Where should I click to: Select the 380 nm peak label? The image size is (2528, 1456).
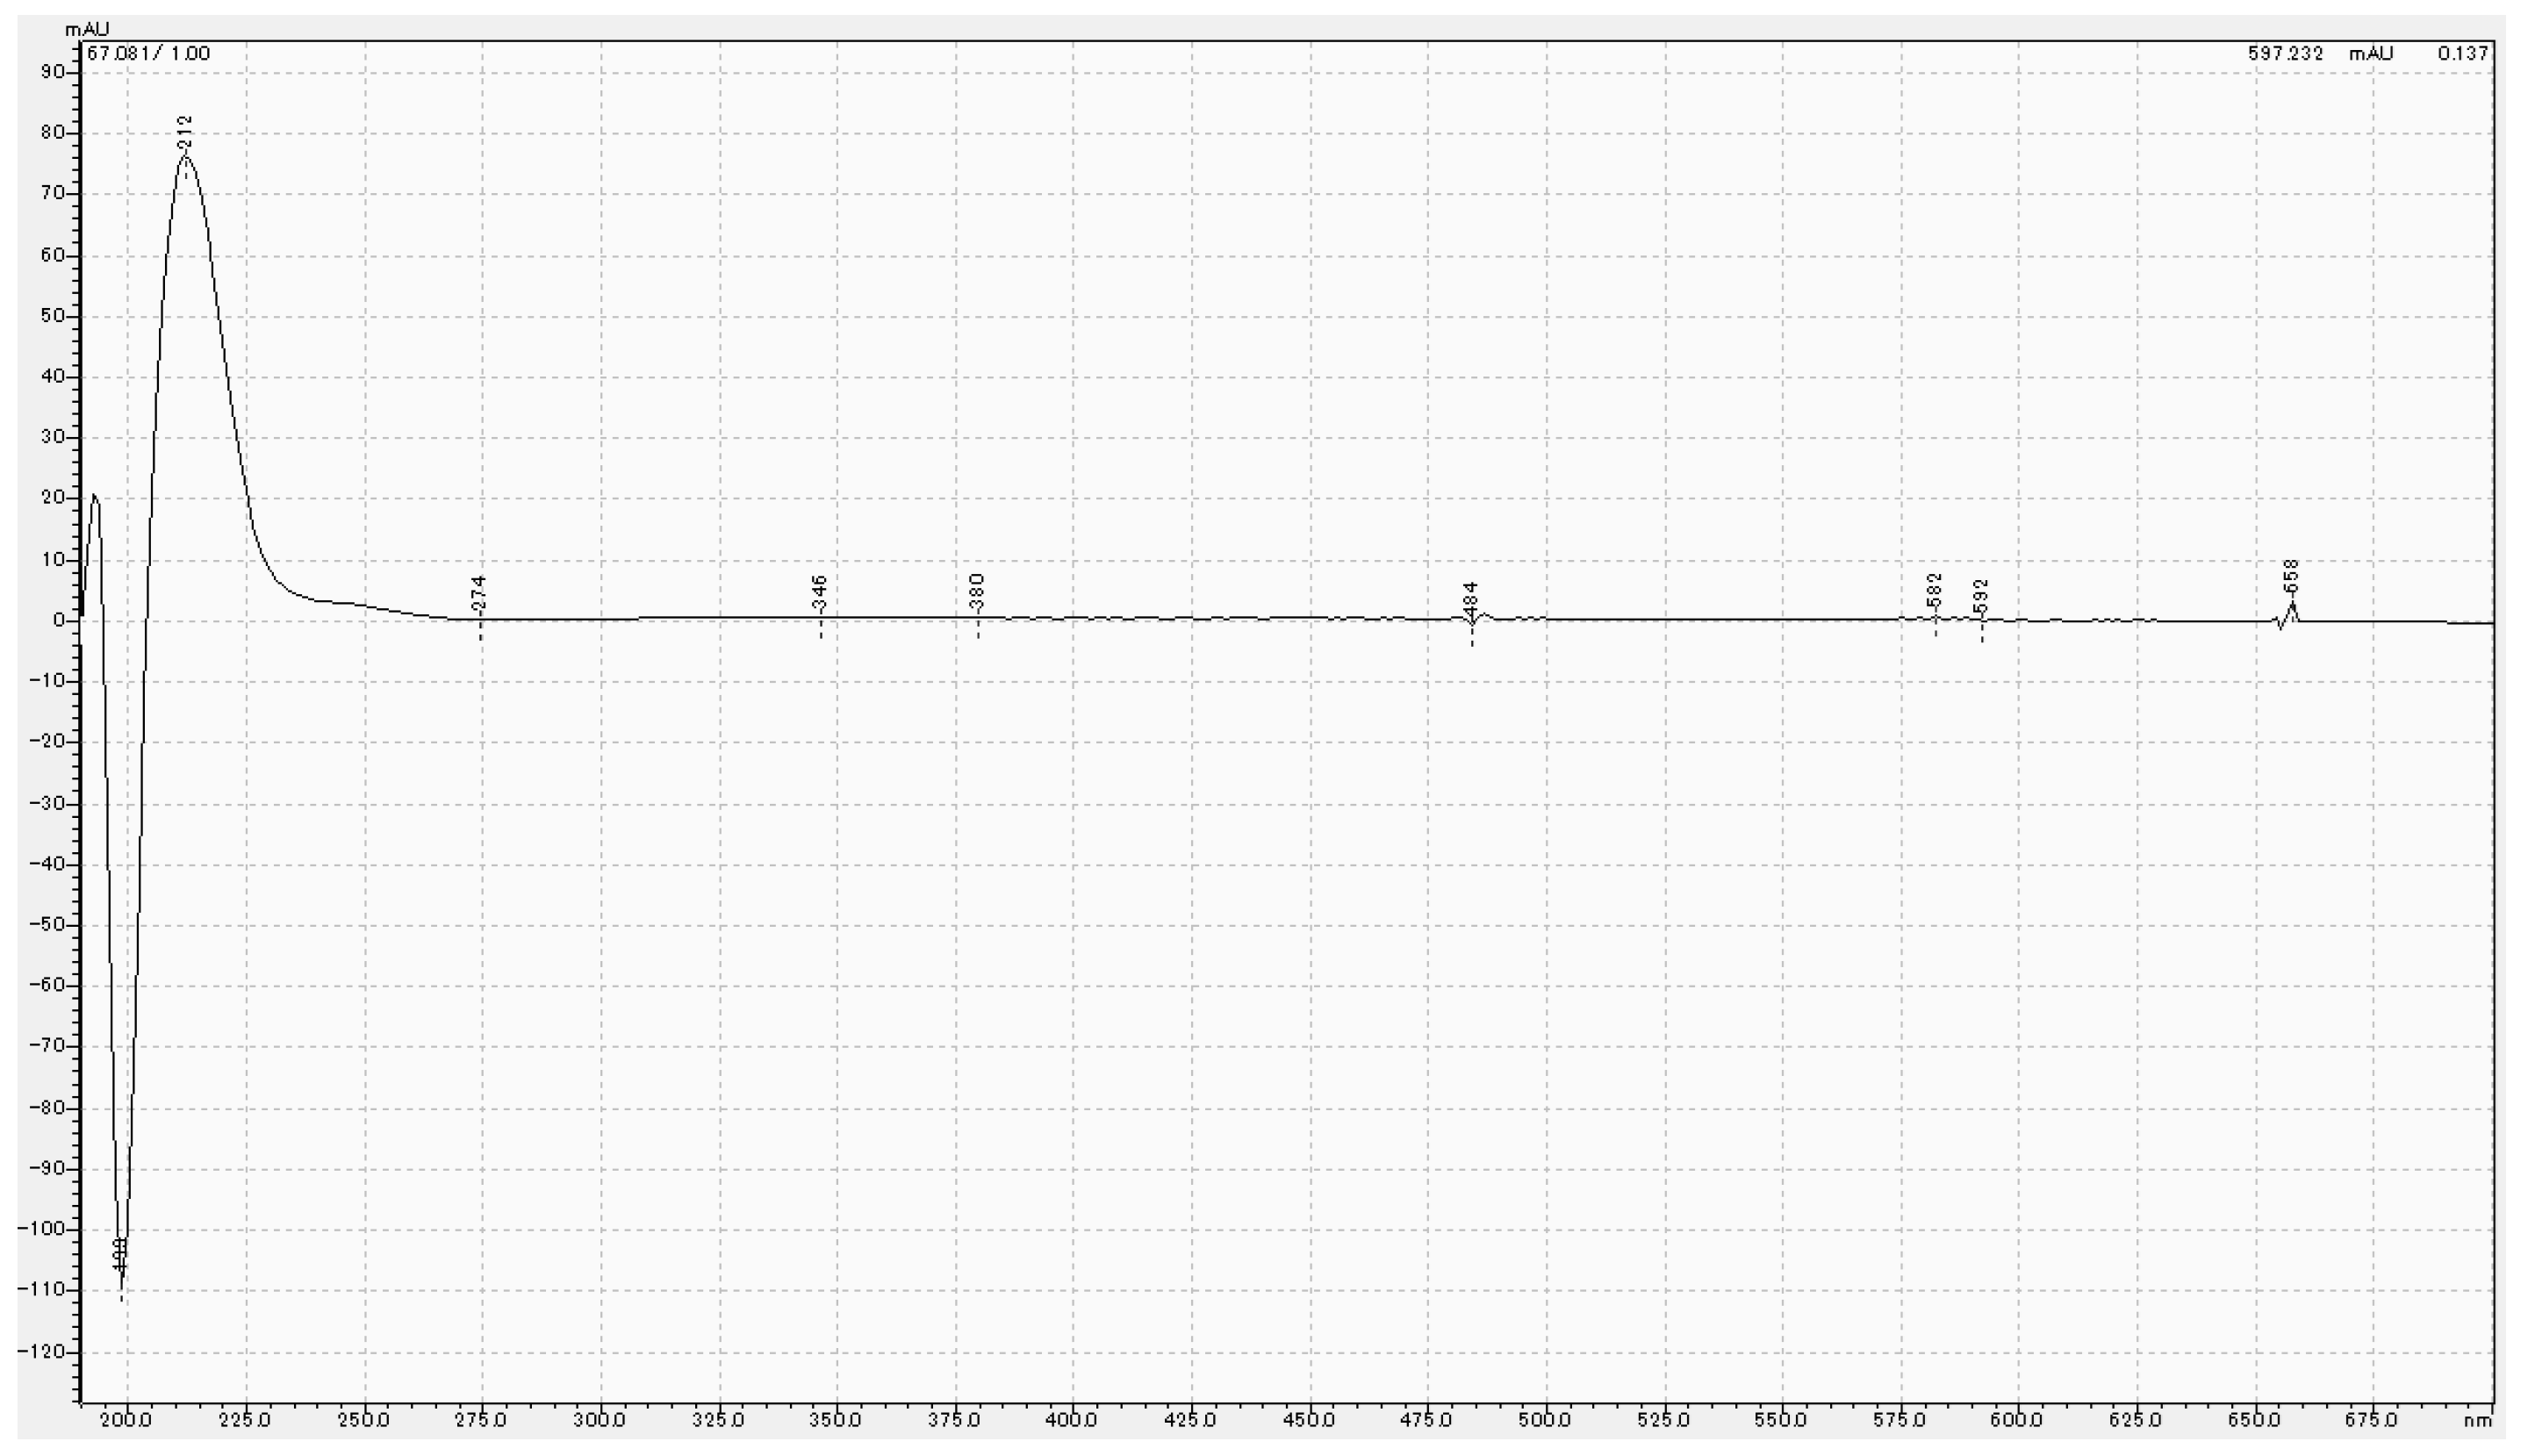click(x=978, y=592)
